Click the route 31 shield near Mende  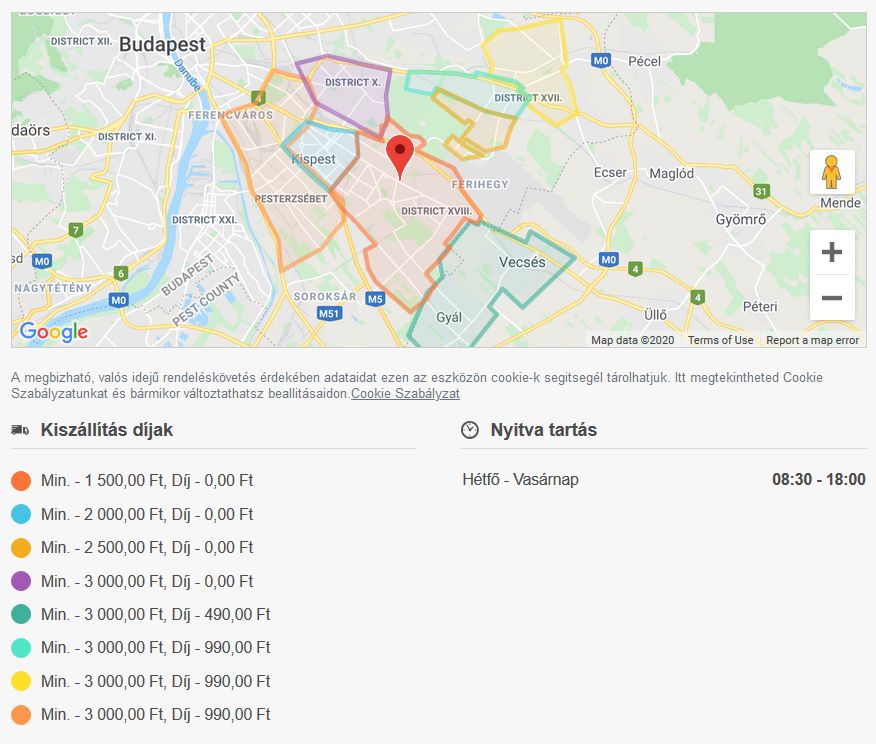point(761,192)
